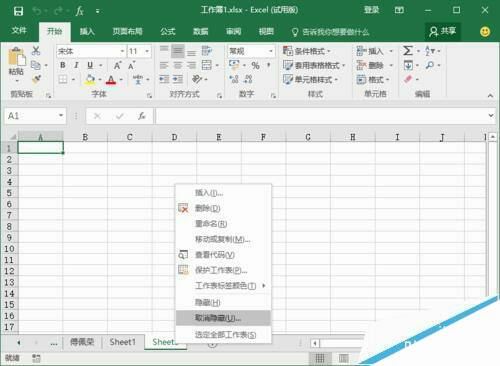
Task: Toggle Underline formatting
Action: click(90, 65)
